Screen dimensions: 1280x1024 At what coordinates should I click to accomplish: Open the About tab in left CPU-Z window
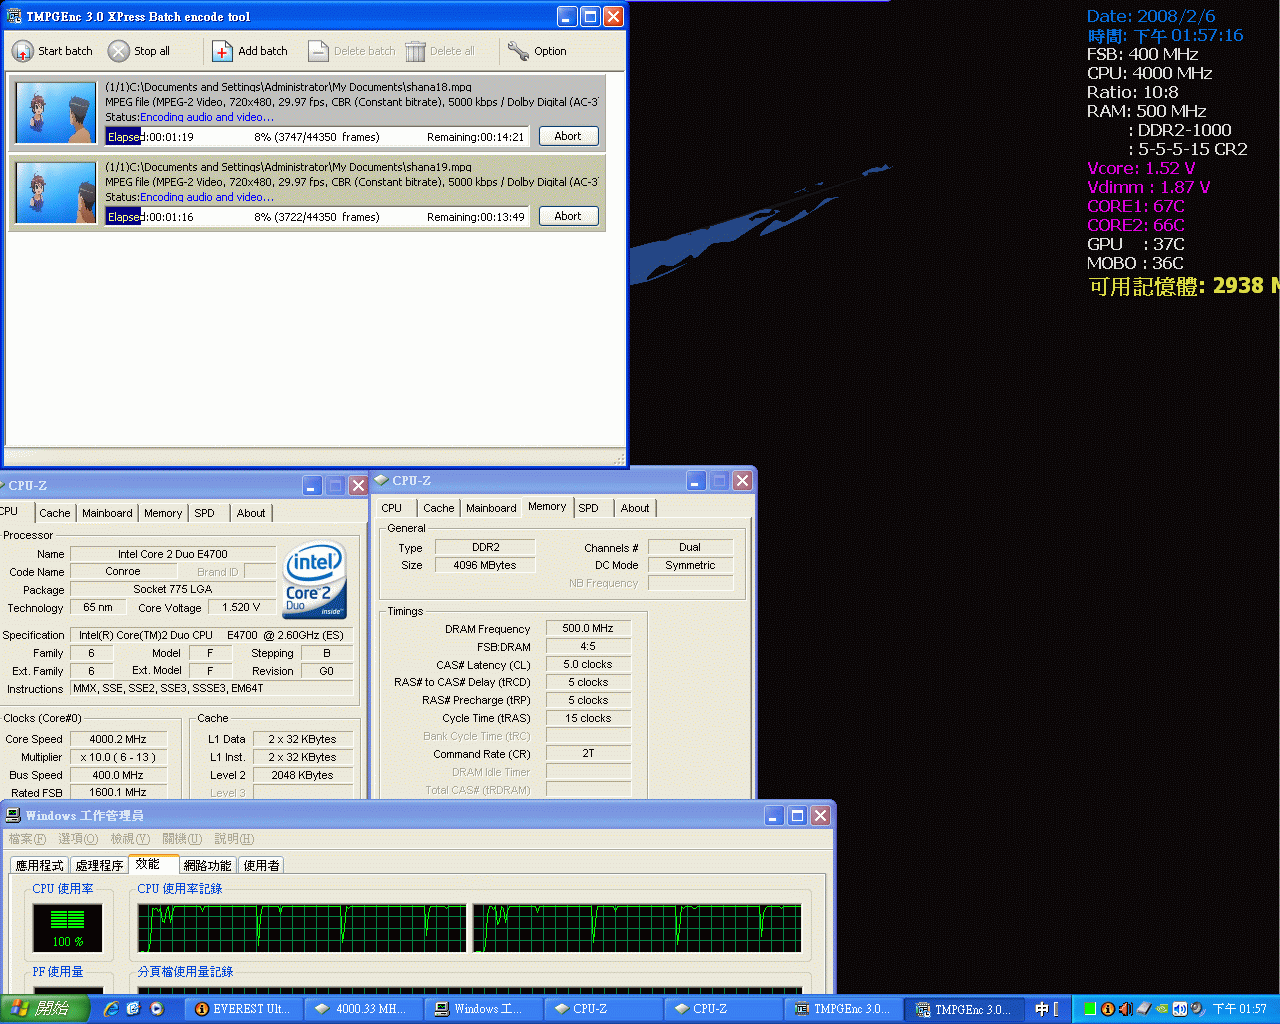click(x=251, y=513)
